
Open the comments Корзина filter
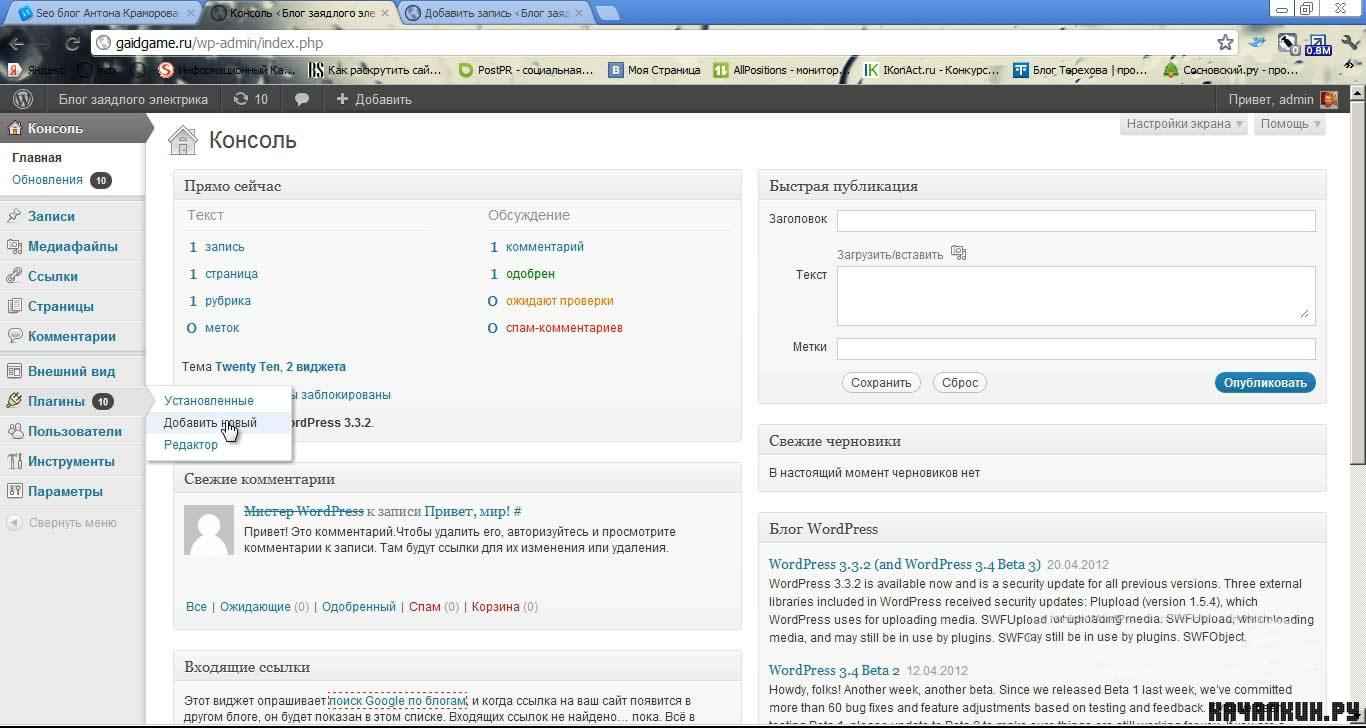click(495, 607)
